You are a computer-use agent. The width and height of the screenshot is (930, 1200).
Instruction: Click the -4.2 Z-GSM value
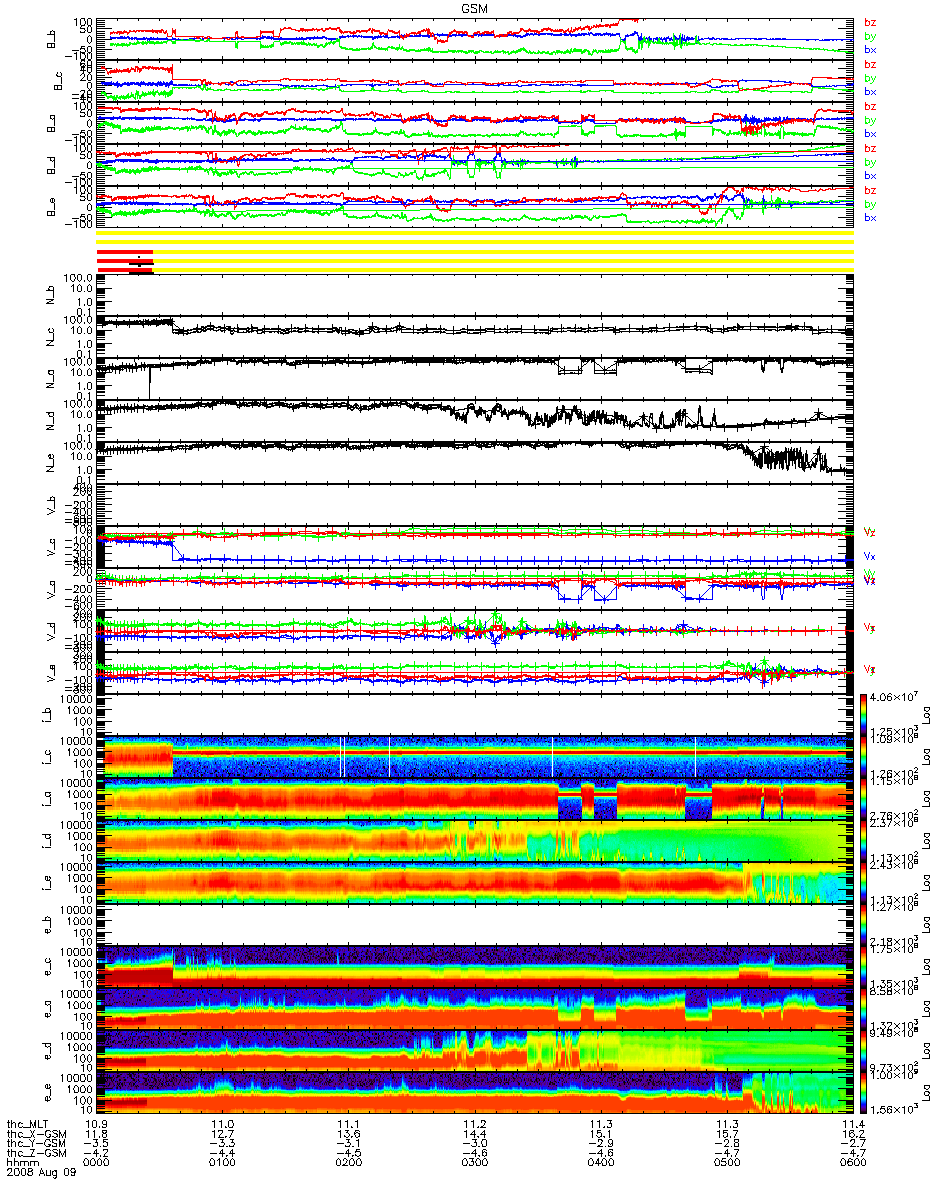[96, 1154]
